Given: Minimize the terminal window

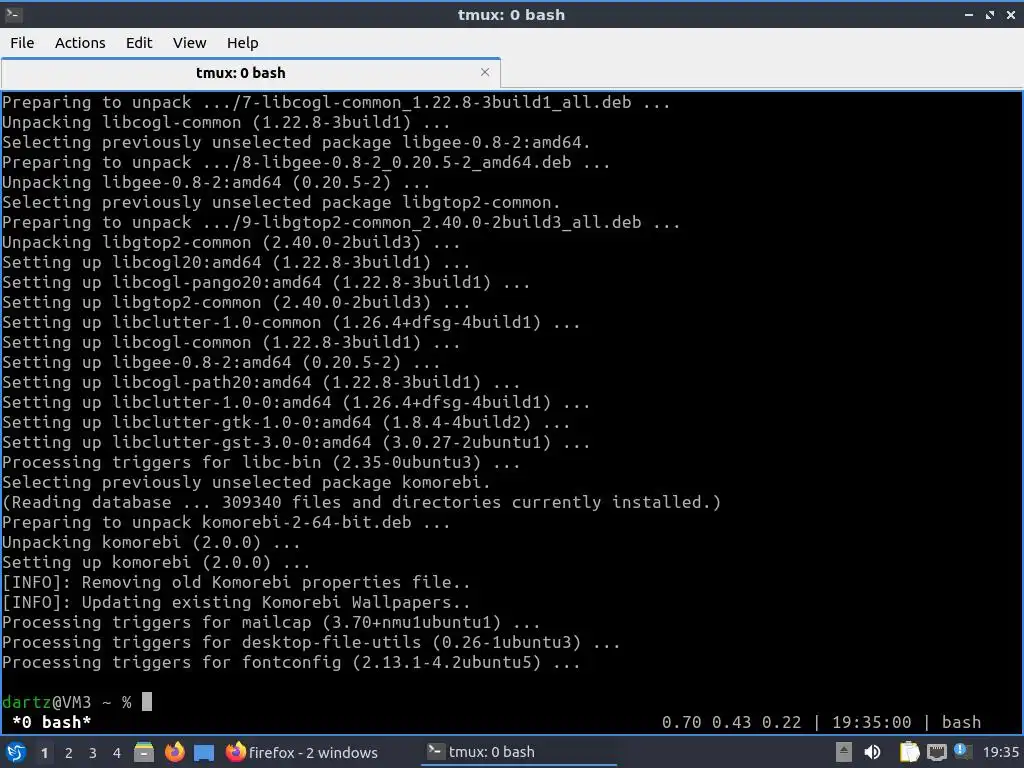Looking at the screenshot, I should (969, 14).
